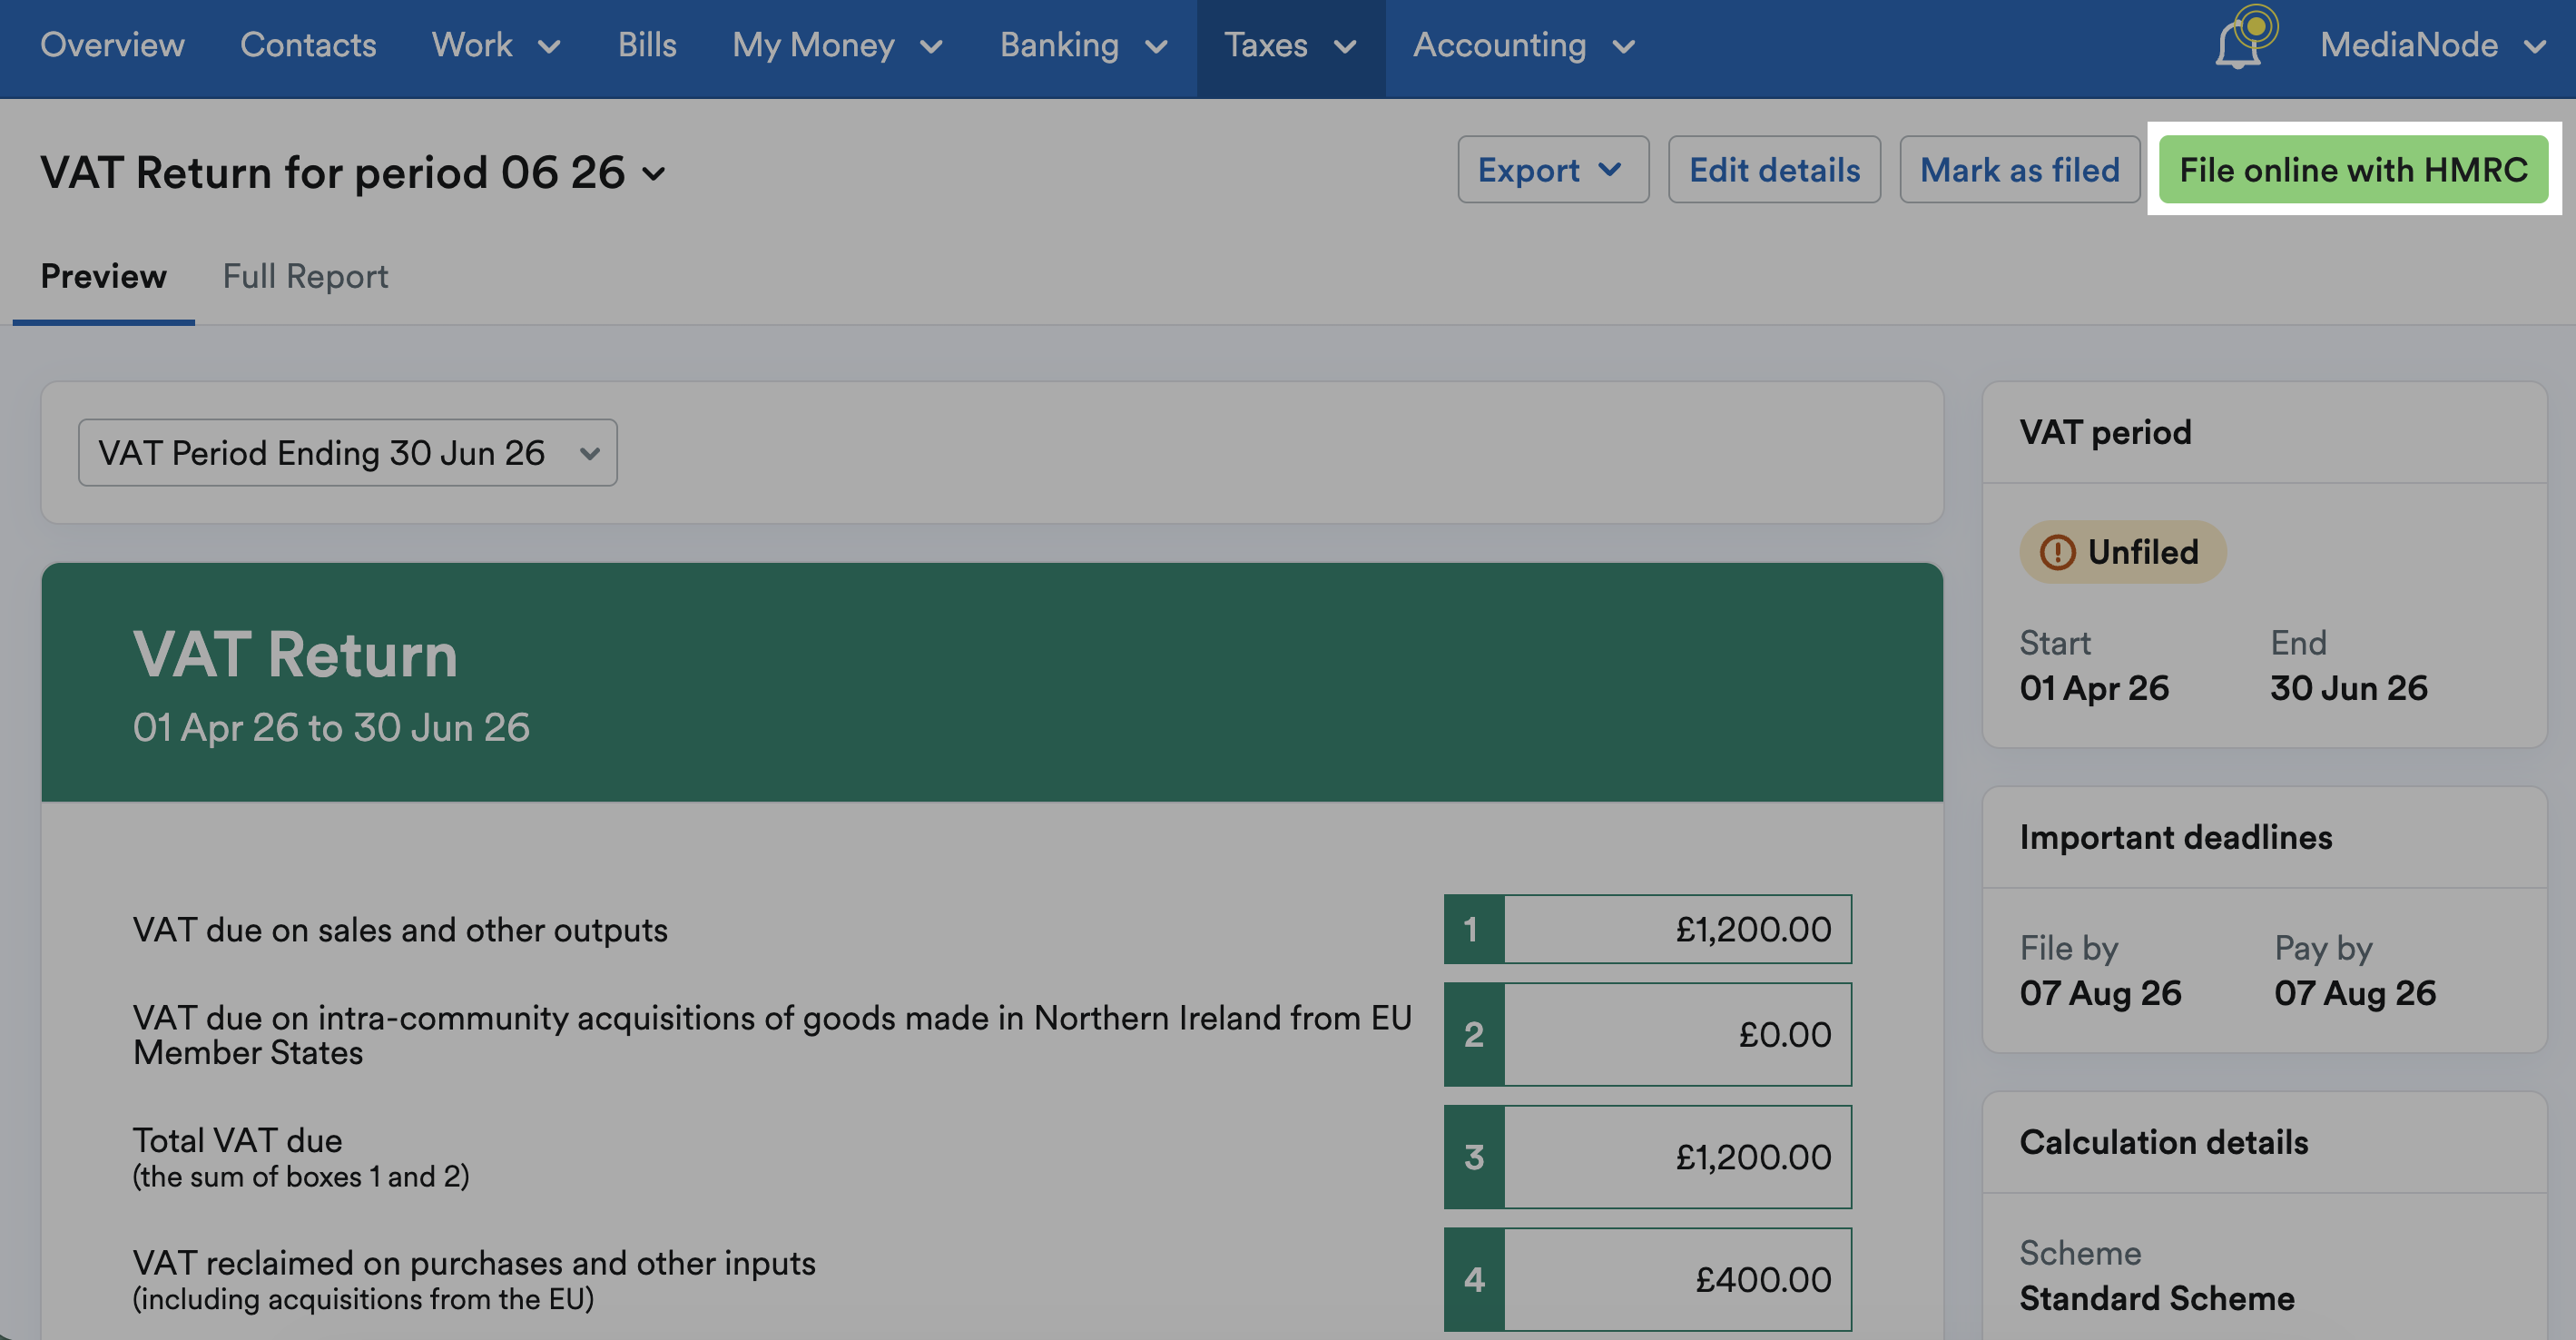This screenshot has width=2576, height=1340.
Task: Switch to the Full Report tab
Action: click(x=305, y=276)
